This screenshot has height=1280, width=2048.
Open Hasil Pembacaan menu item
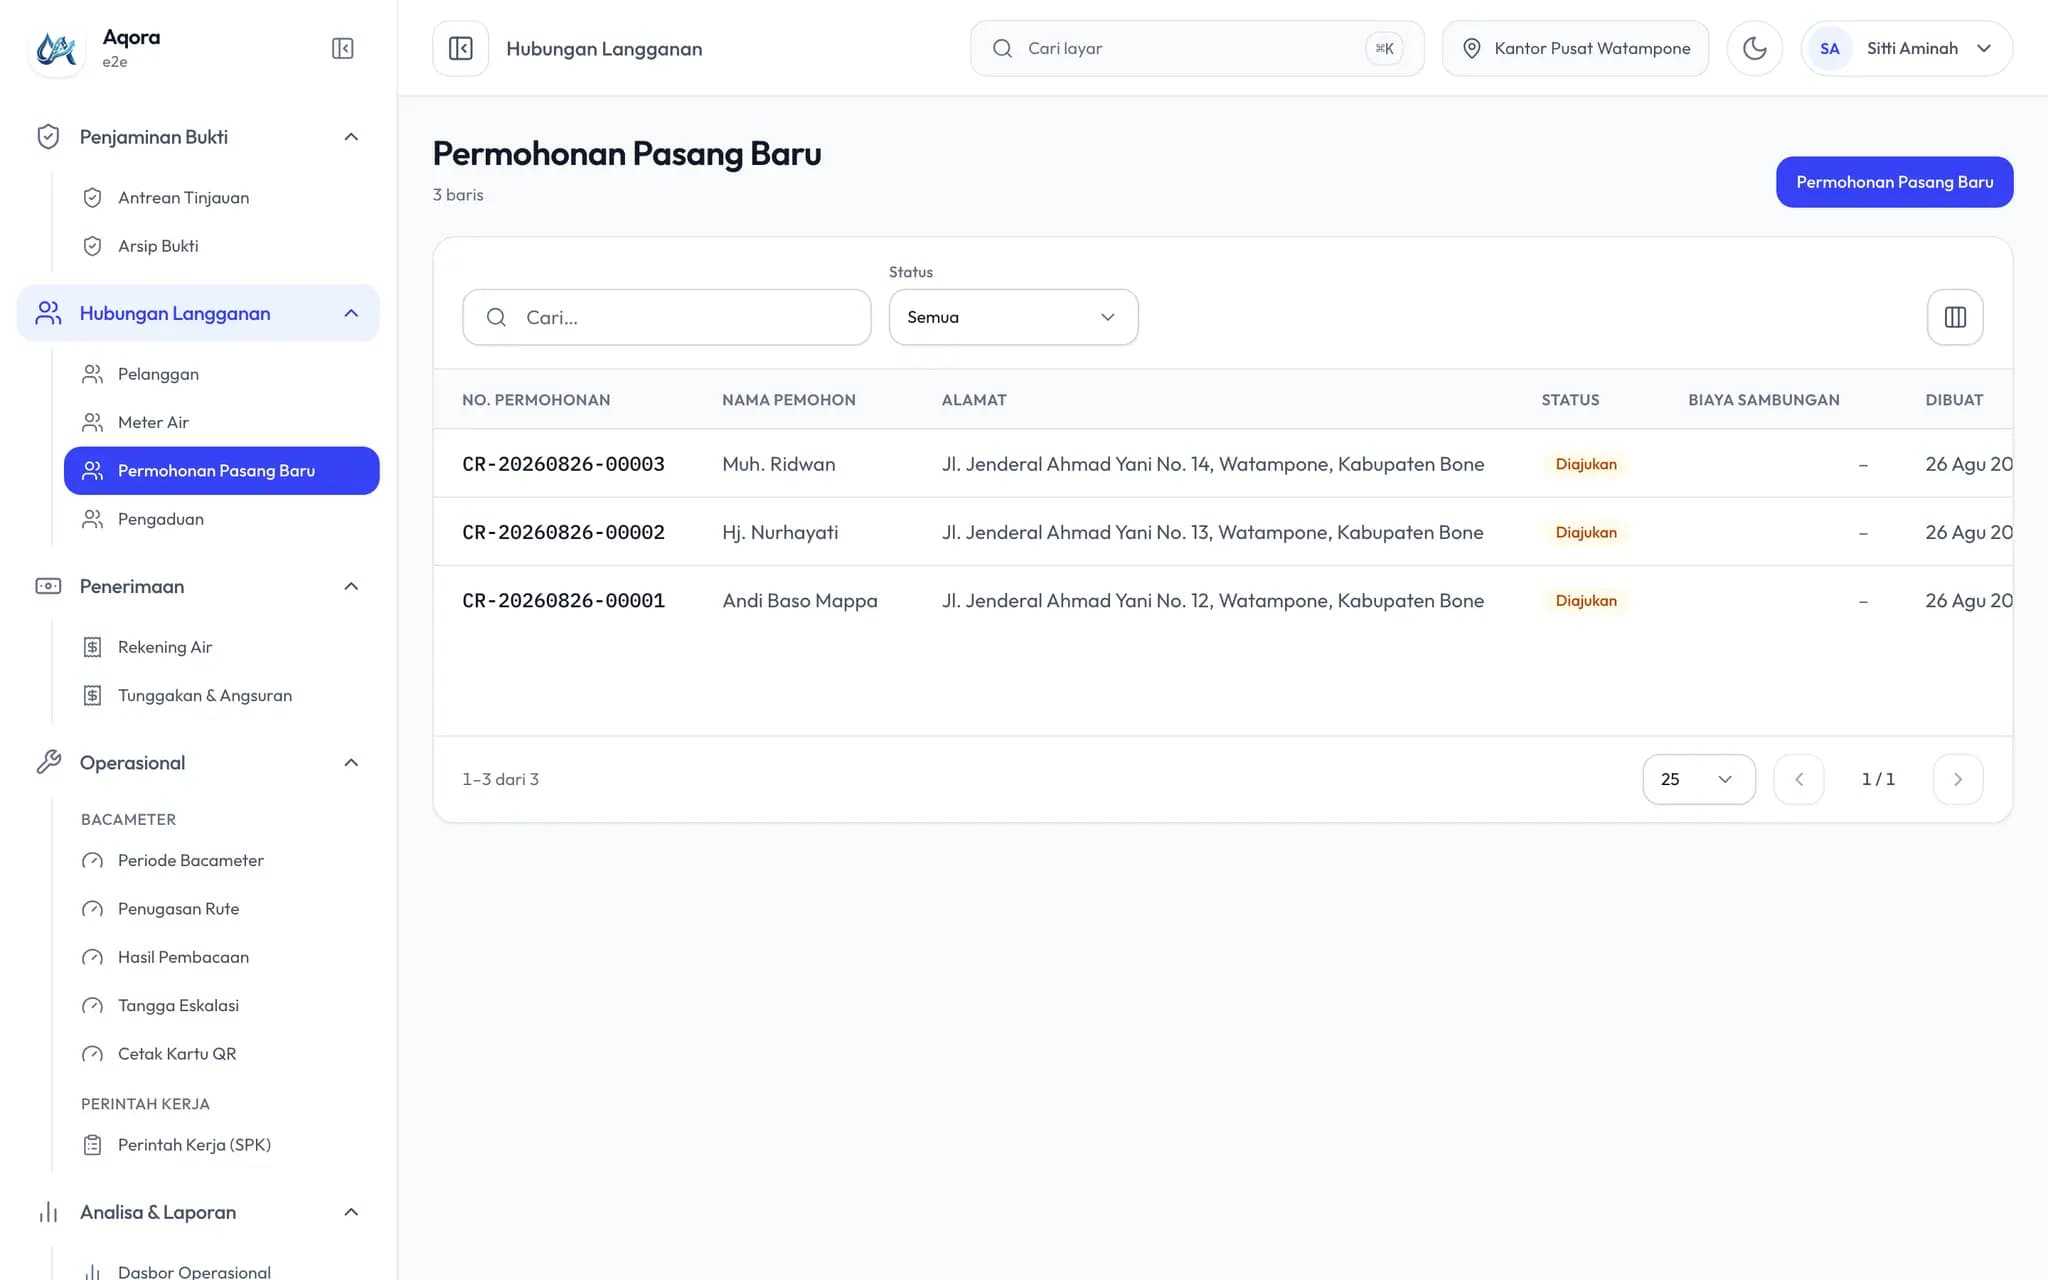[x=222, y=957]
